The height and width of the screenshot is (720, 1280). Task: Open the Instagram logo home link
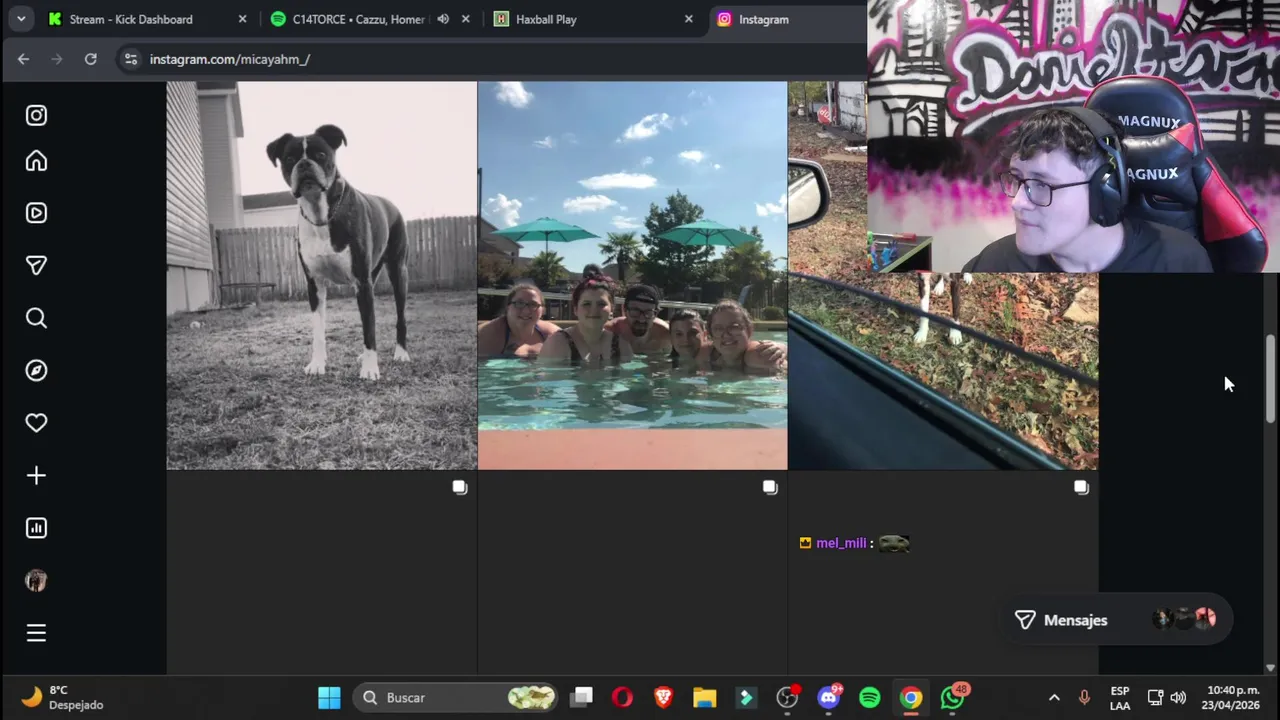(36, 115)
